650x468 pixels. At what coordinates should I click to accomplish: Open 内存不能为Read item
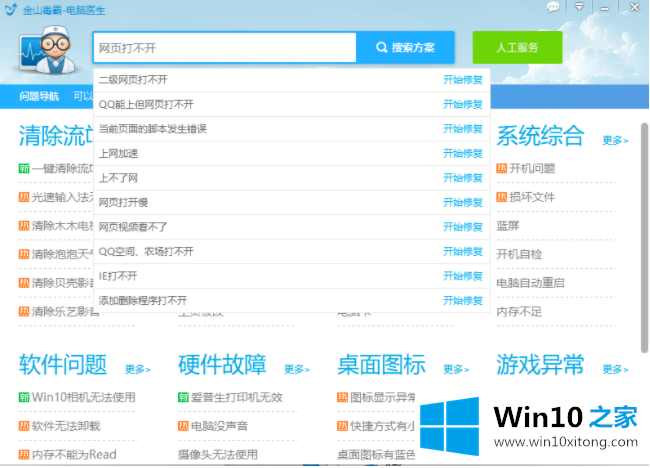pos(74,454)
